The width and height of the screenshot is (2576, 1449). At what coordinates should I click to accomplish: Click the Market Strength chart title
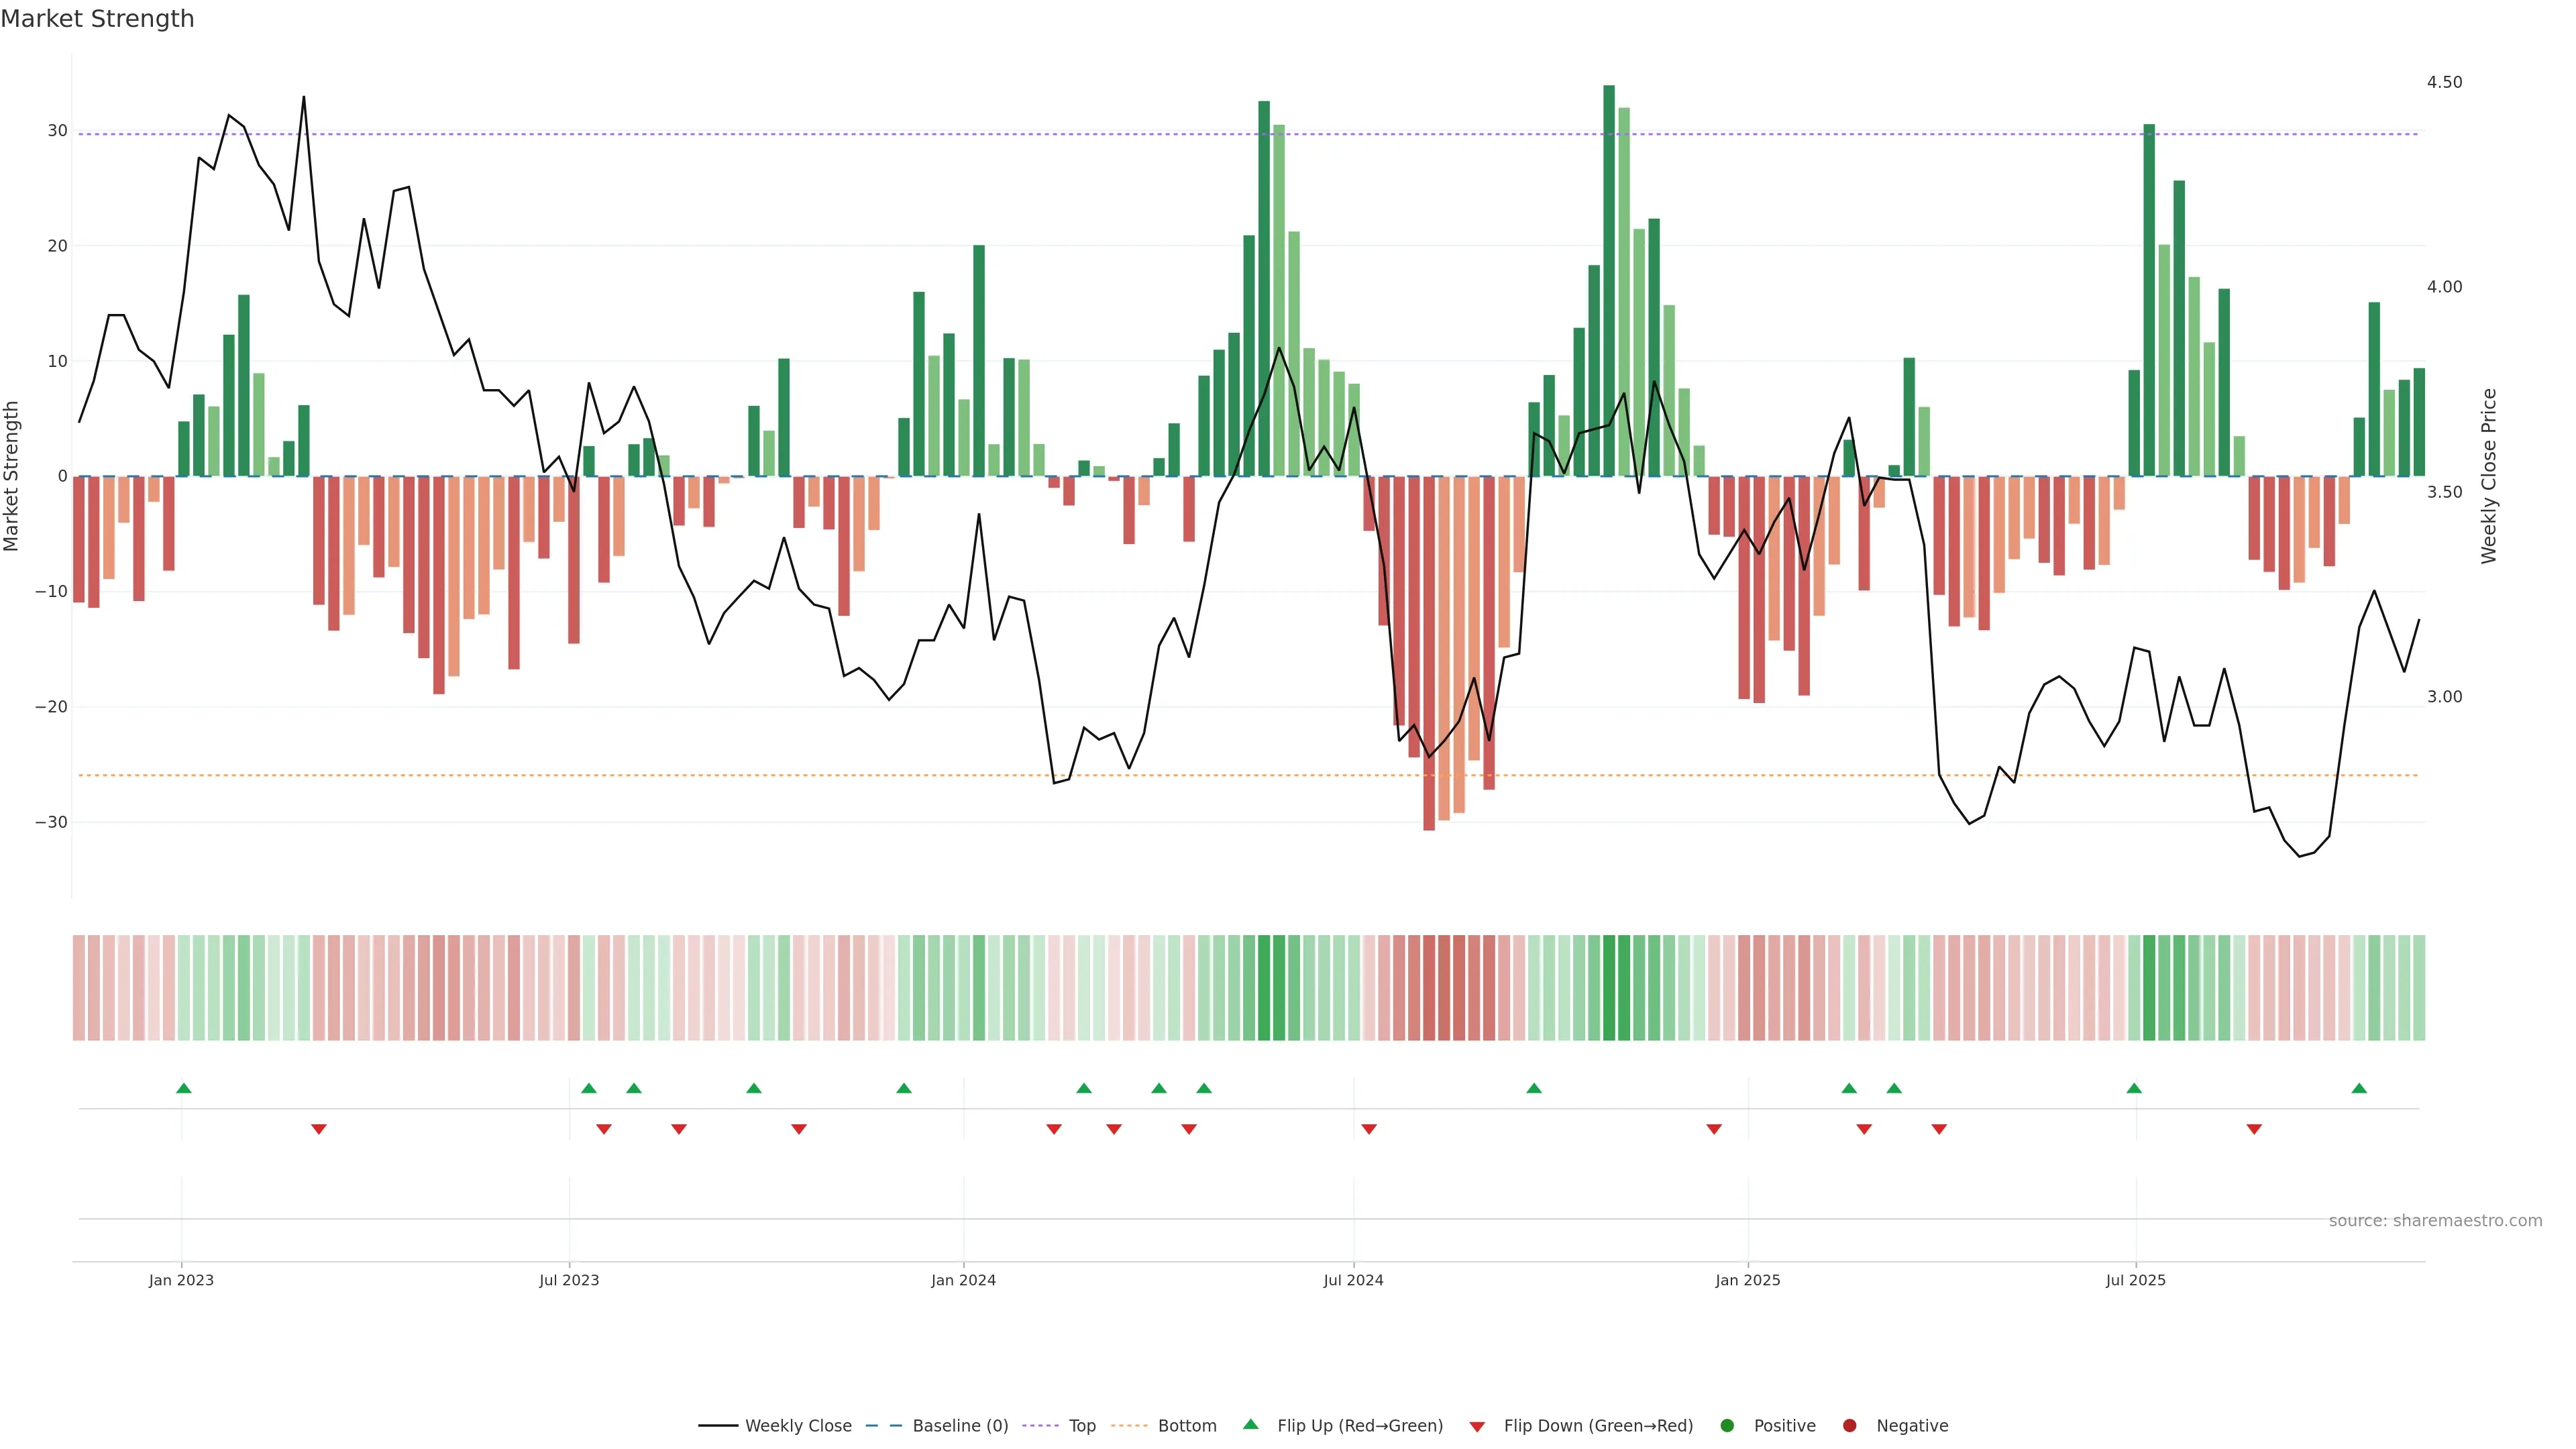tap(97, 19)
